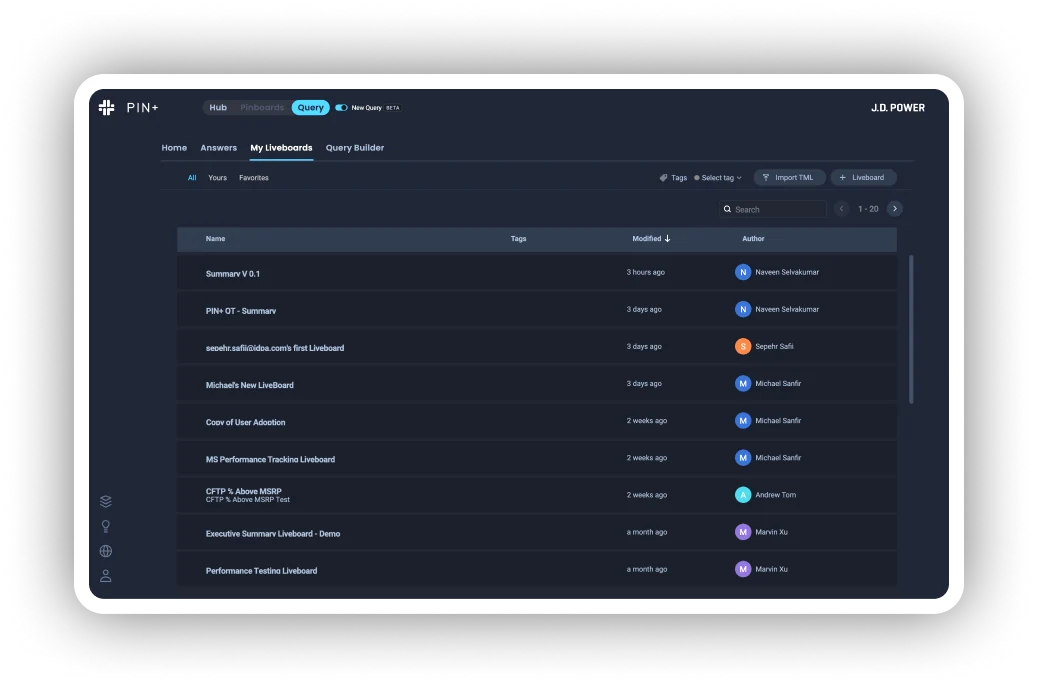Screen dimensions: 1038x688
Task: Click Marvin Xu's avatar on the Executive Summary row
Action: click(743, 532)
